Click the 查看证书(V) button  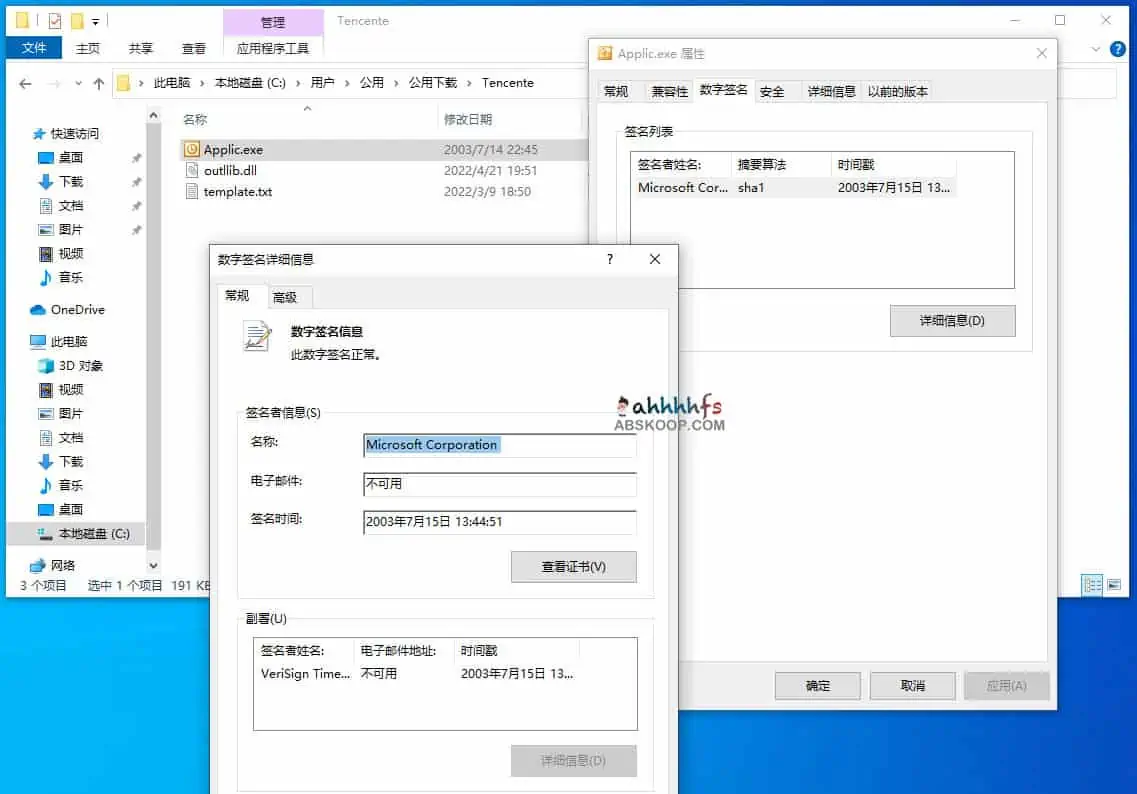(x=573, y=566)
